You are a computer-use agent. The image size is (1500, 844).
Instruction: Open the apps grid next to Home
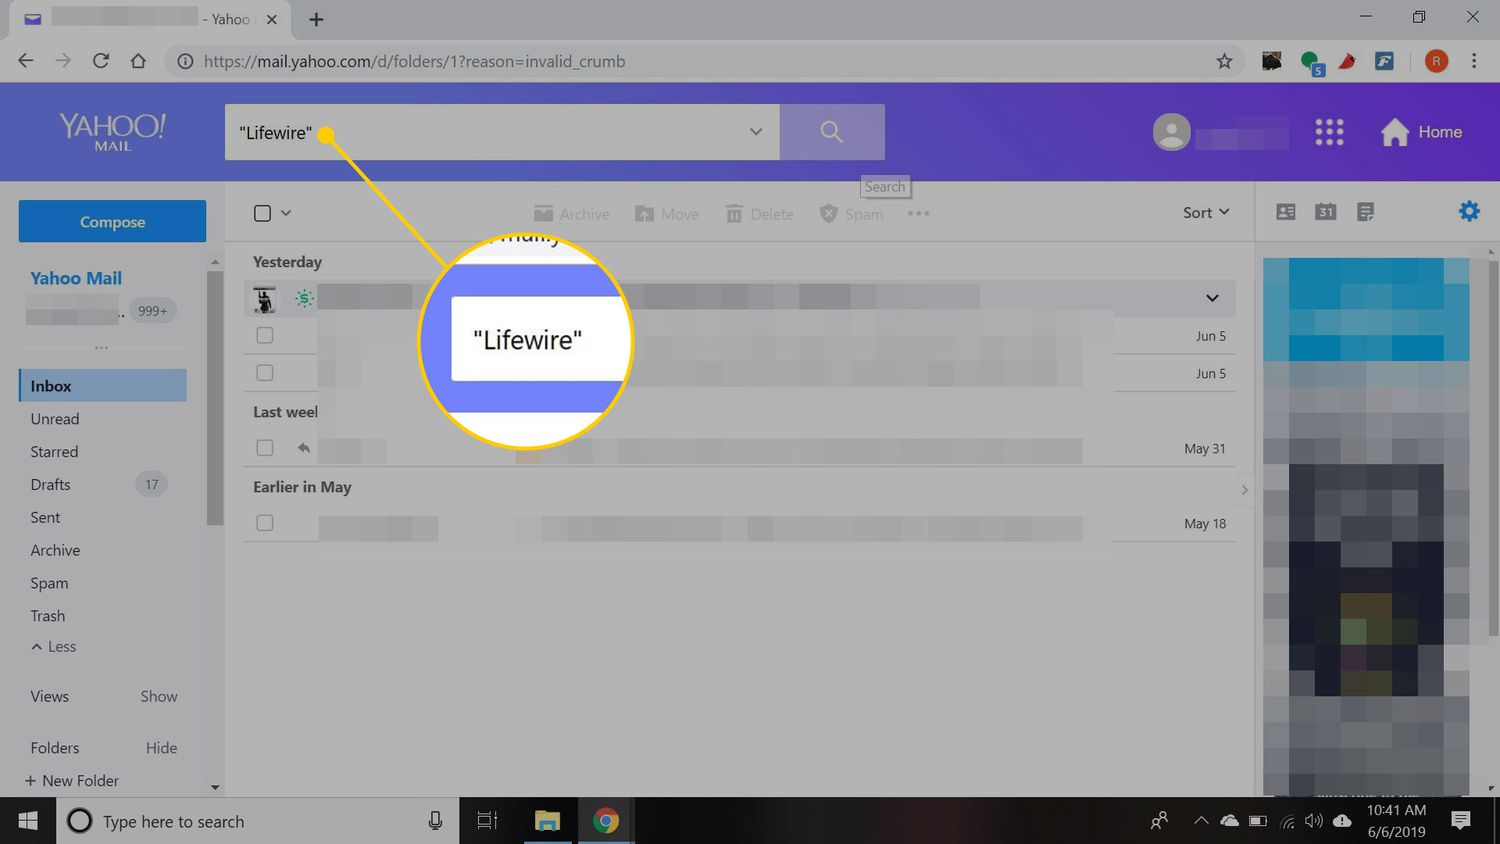point(1329,131)
